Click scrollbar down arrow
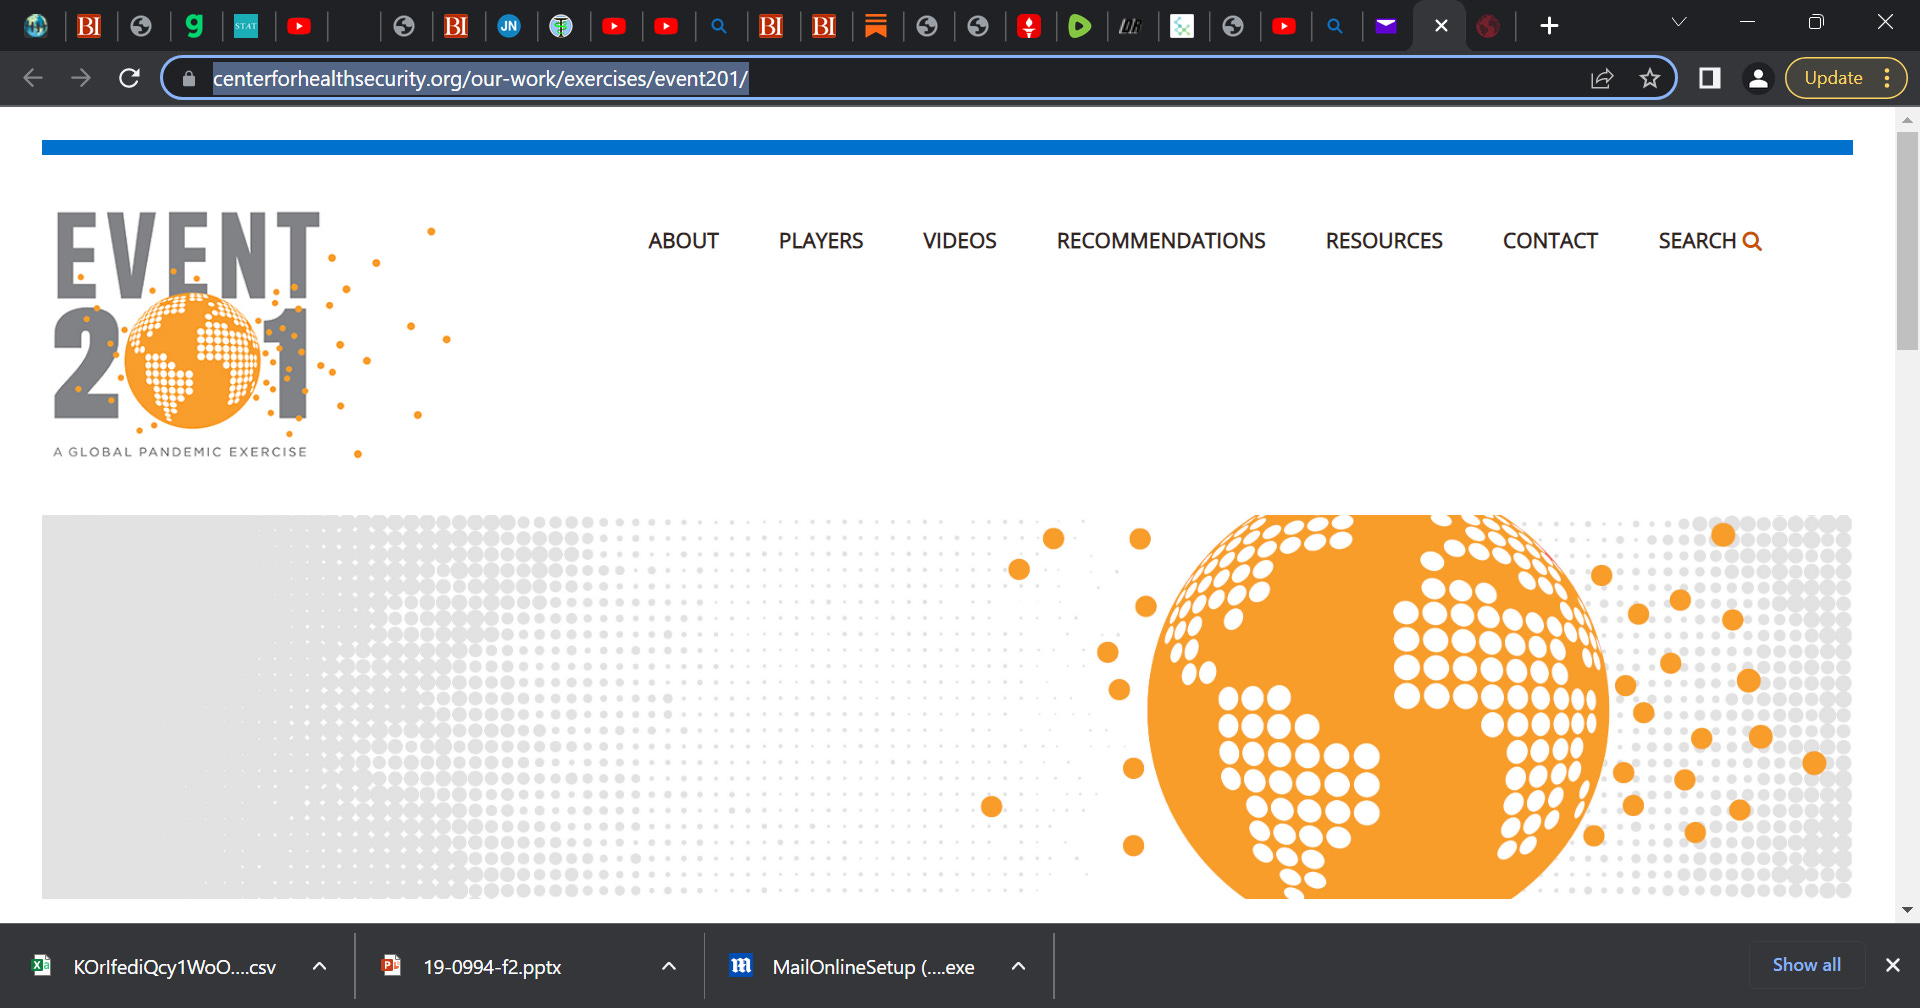1920x1008 pixels. 1907,910
